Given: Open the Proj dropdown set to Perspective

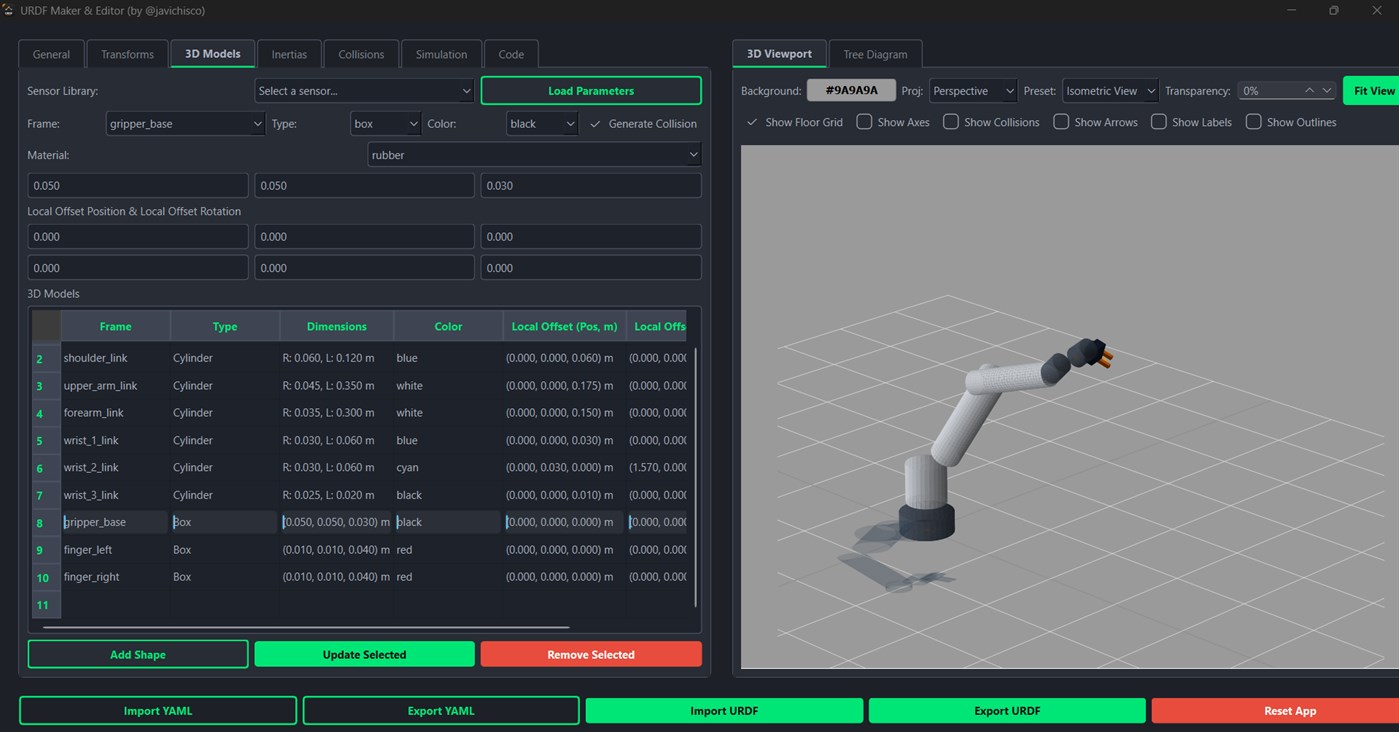Looking at the screenshot, I should pyautogui.click(x=973, y=91).
